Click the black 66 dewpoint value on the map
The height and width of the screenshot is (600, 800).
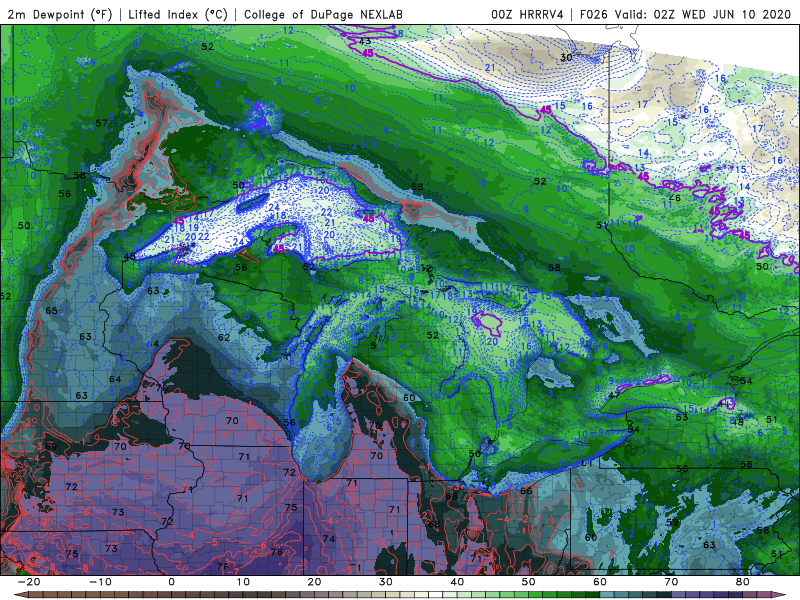pyautogui.click(x=526, y=491)
